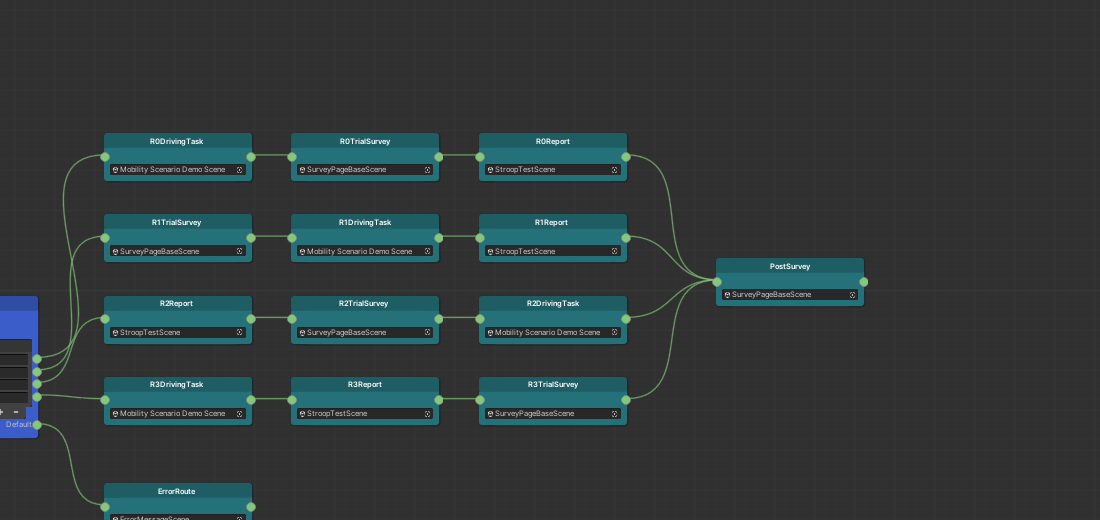This screenshot has width=1100, height=520.
Task: Open object picker for R0TrialSurvey scene field
Action: 427,170
